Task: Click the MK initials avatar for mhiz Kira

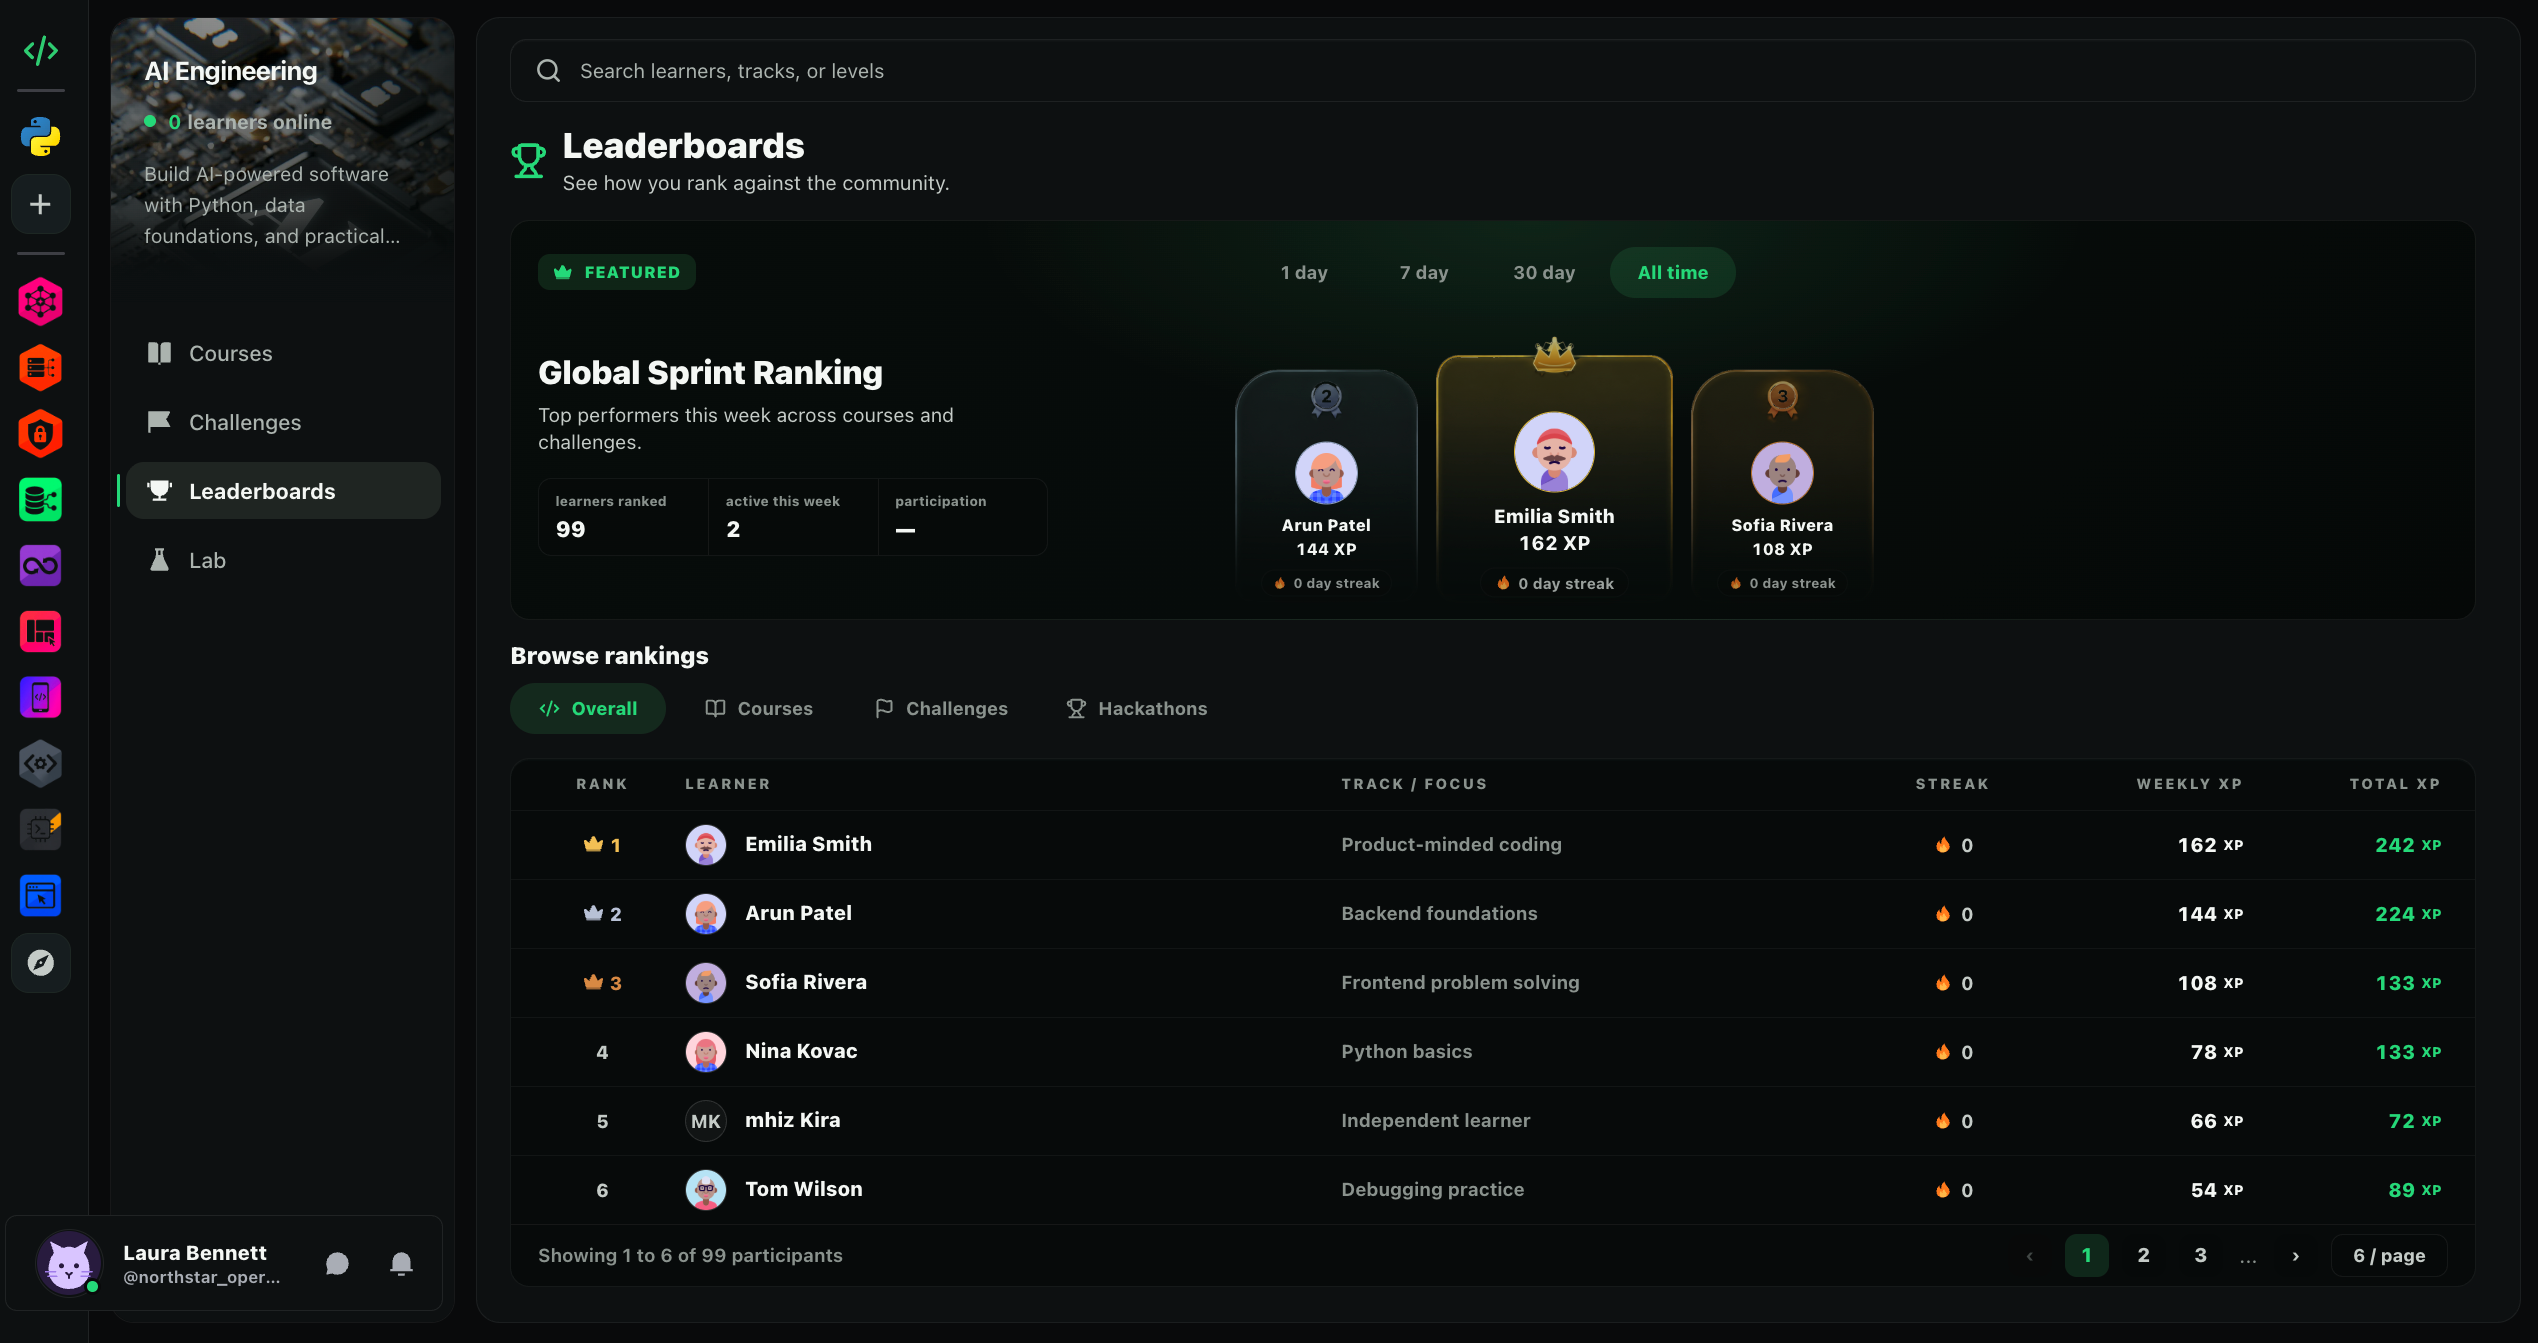Action: [706, 1121]
